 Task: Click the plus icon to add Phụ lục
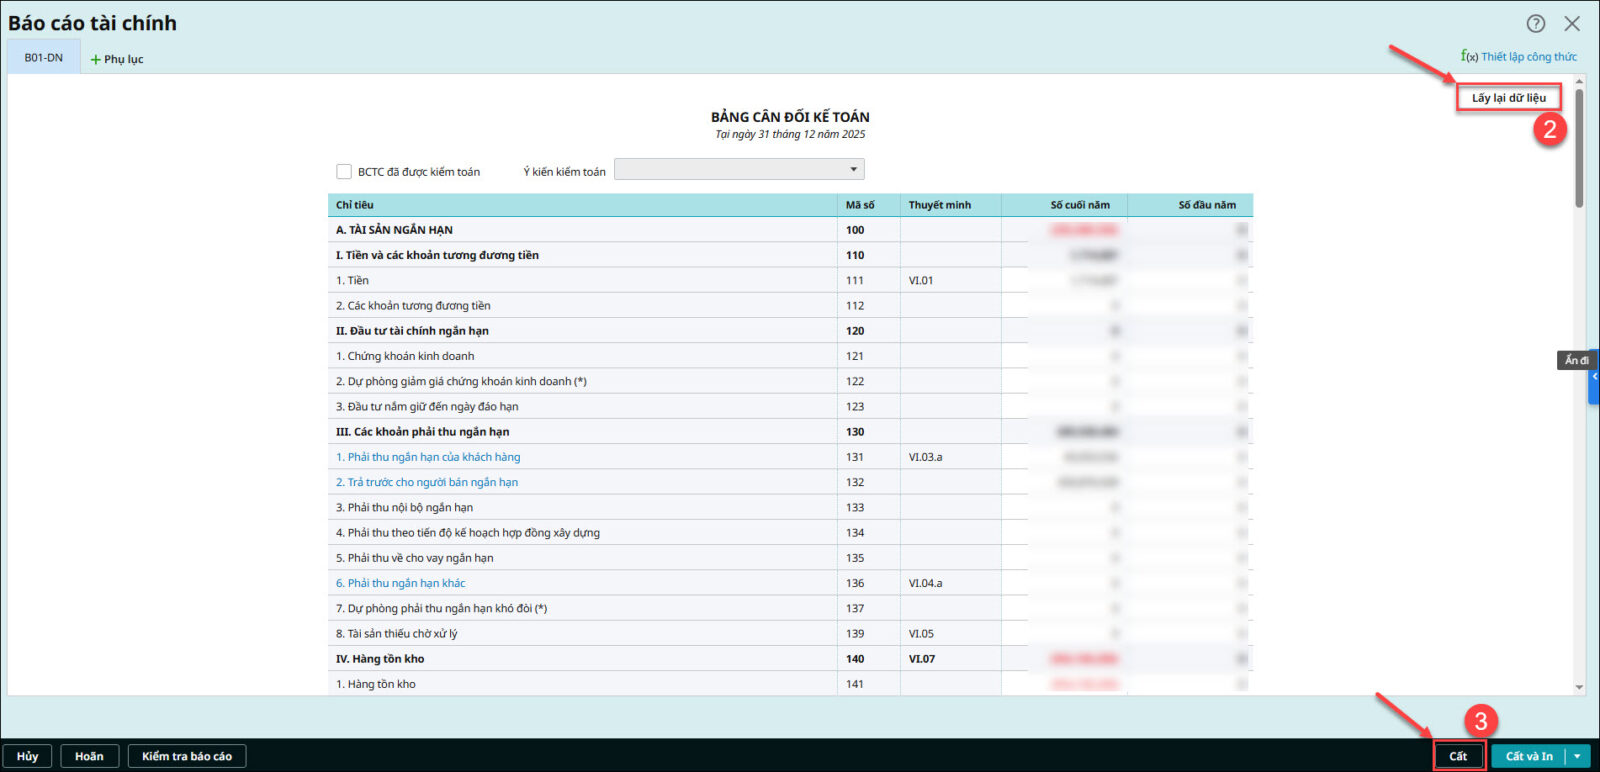(96, 60)
